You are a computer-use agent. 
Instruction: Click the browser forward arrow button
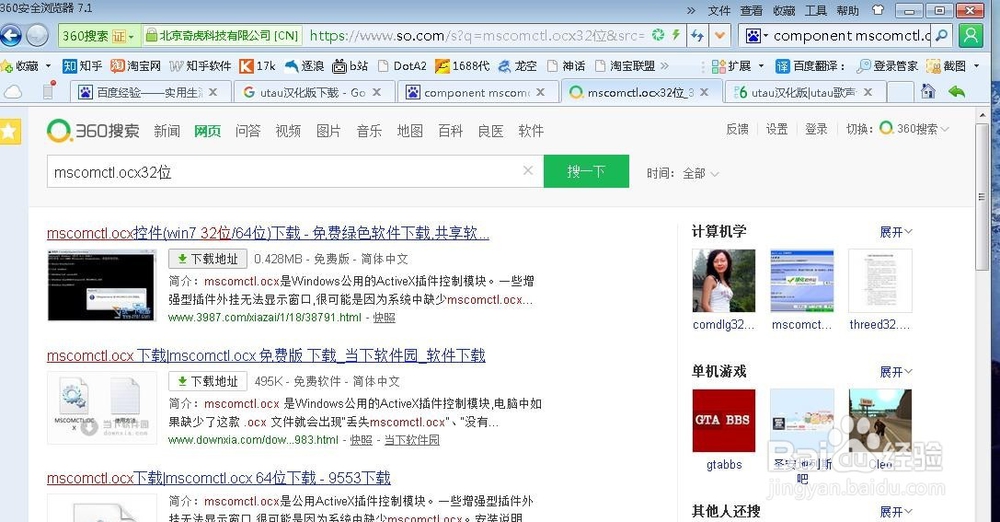click(x=37, y=36)
